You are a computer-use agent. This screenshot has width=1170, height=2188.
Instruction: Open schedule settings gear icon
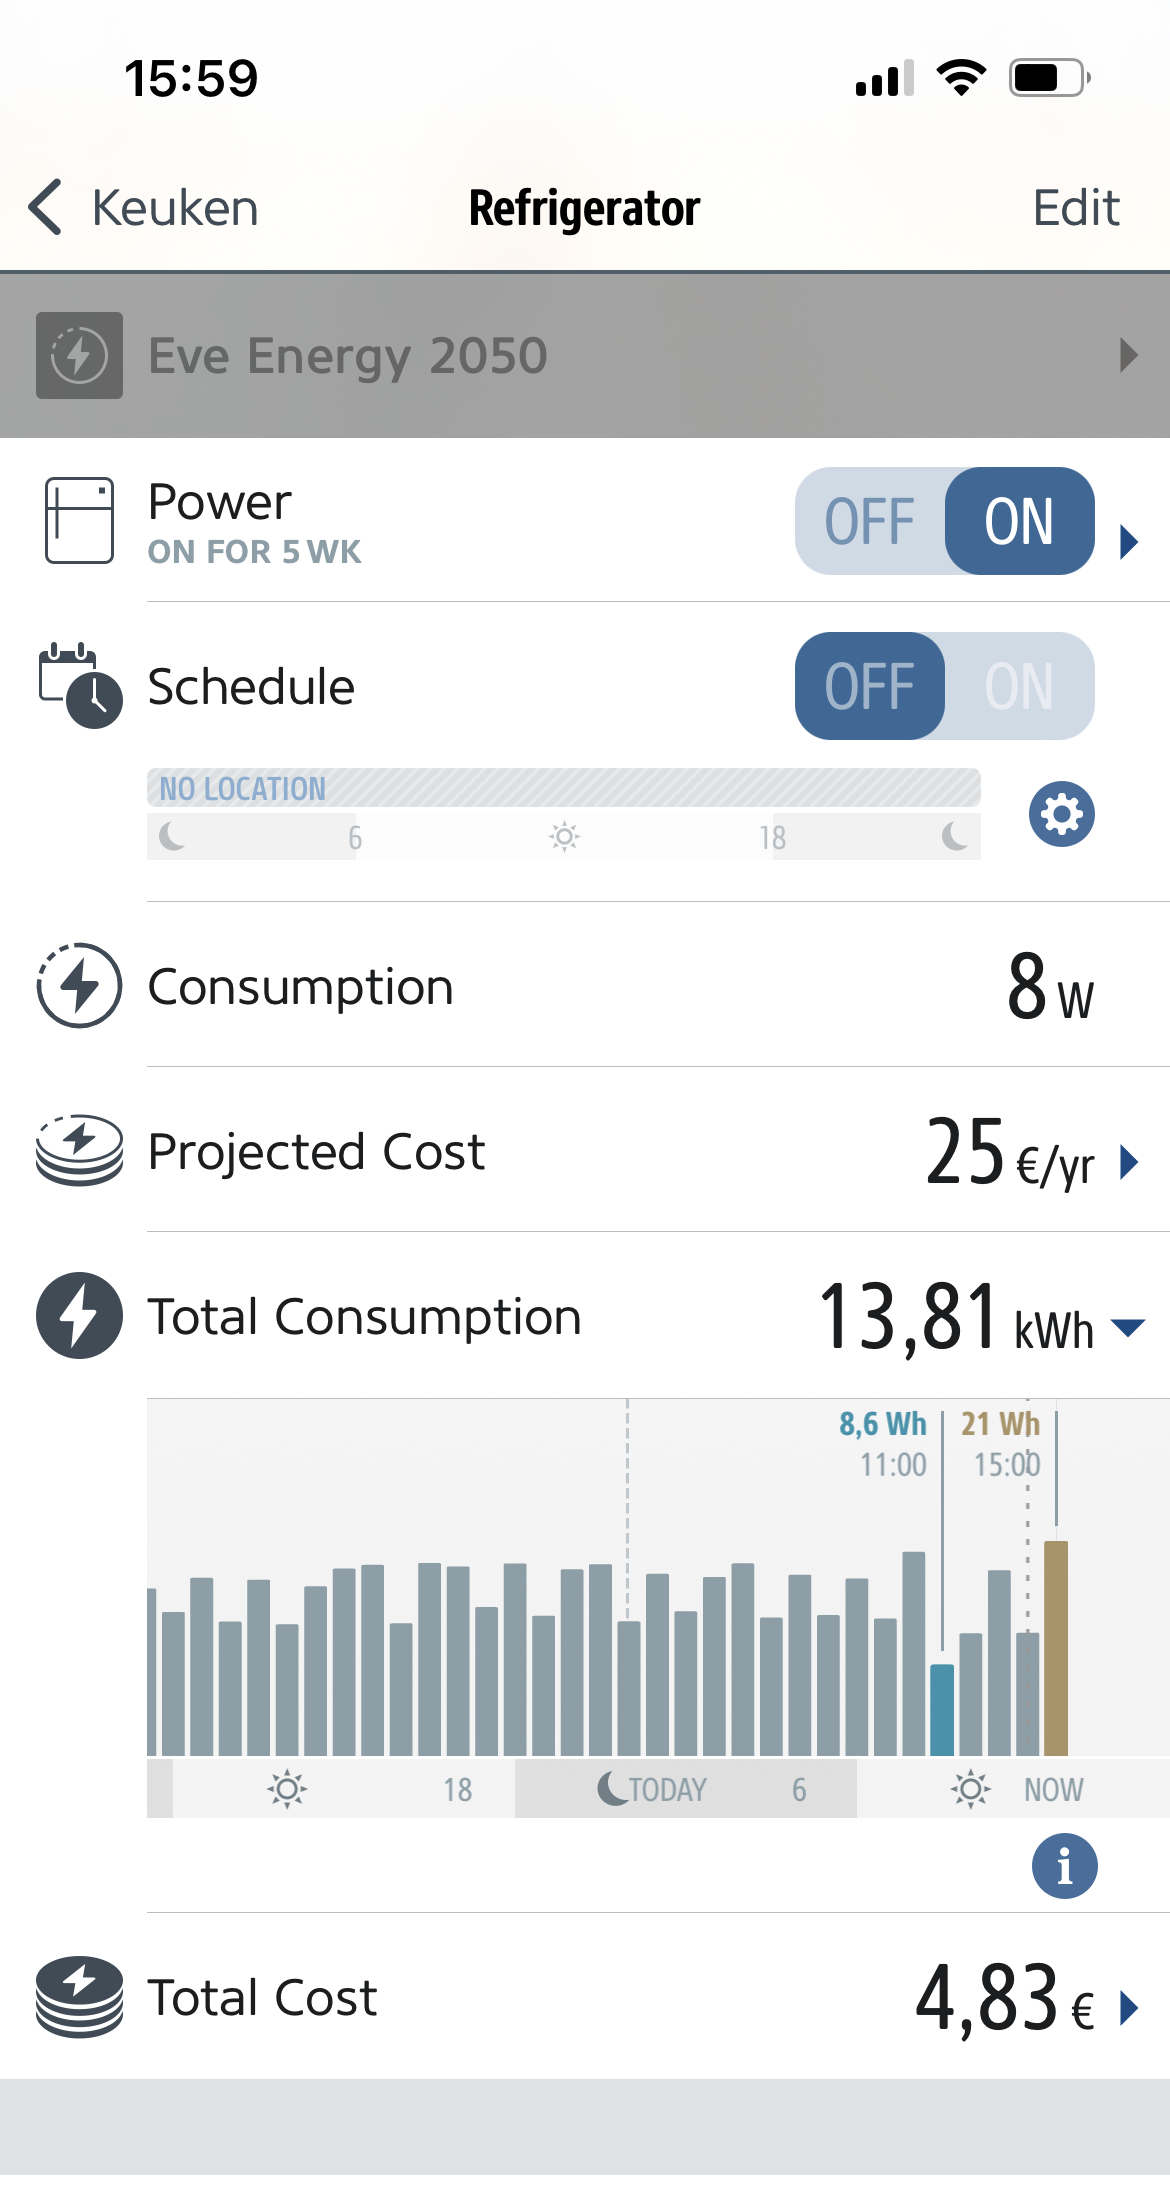click(x=1061, y=814)
